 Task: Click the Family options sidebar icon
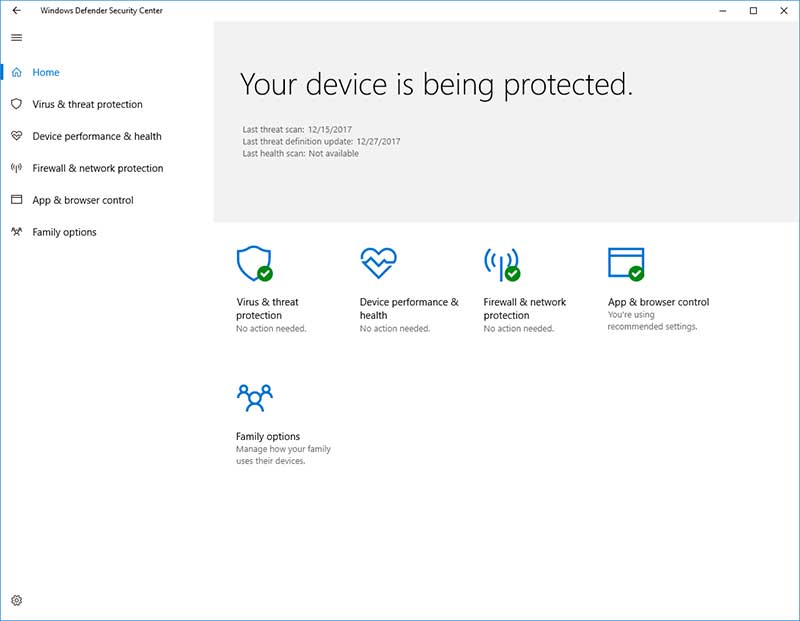click(x=17, y=232)
